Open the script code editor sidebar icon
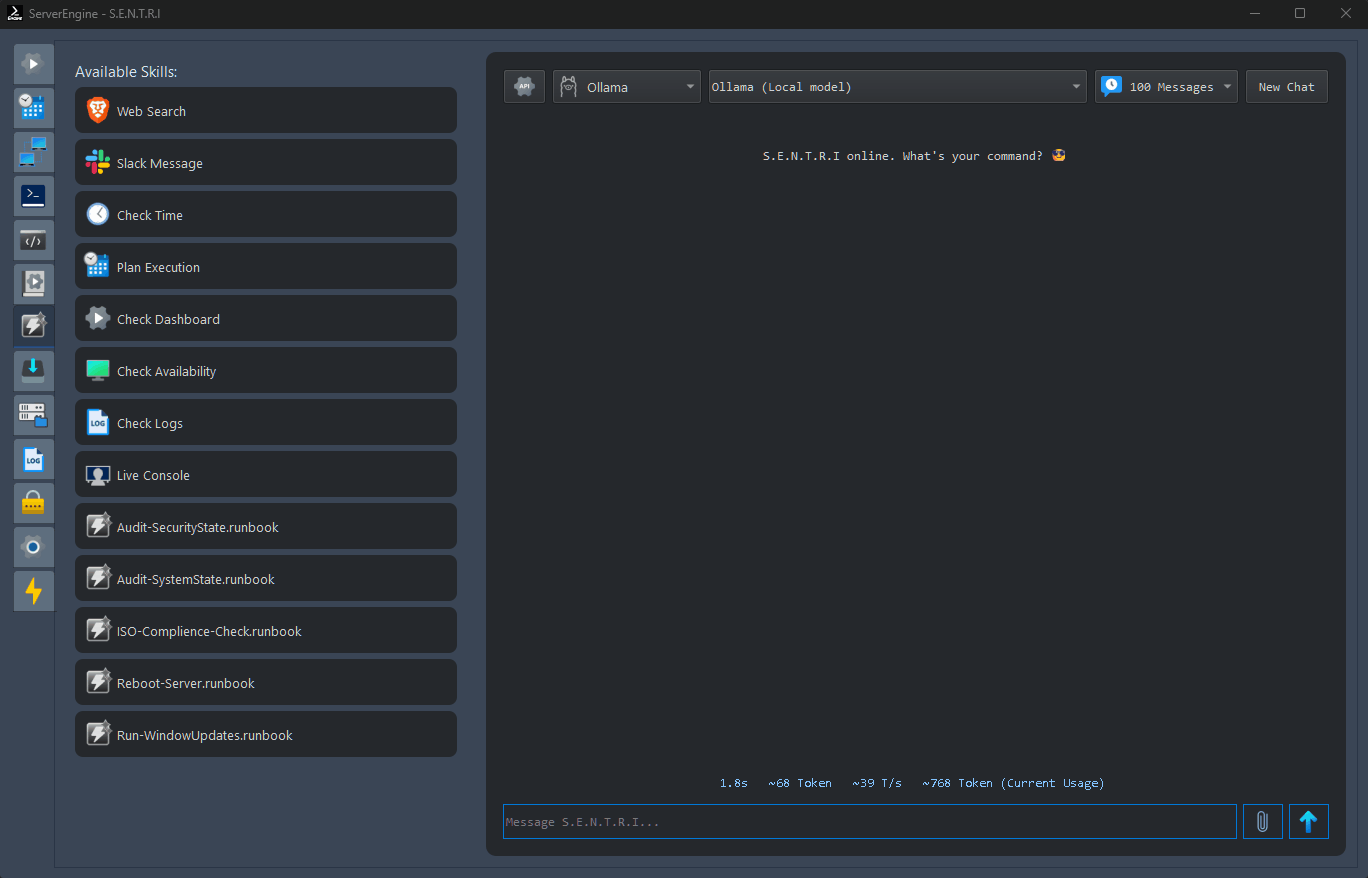Image resolution: width=1368 pixels, height=878 pixels. pos(33,240)
